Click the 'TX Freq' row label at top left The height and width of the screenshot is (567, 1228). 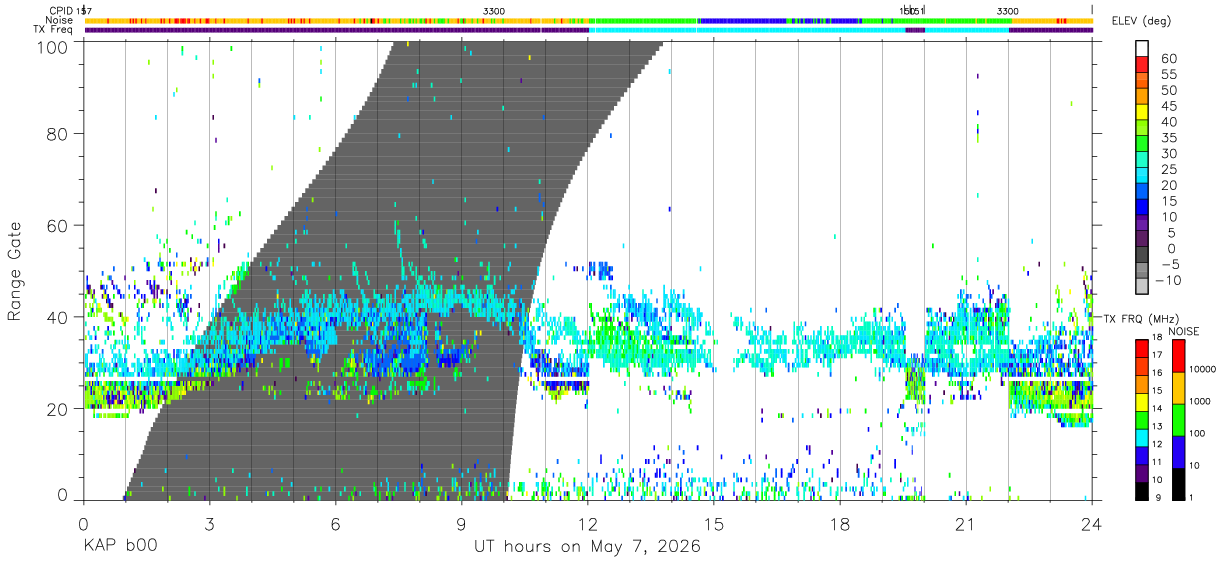[x=54, y=30]
